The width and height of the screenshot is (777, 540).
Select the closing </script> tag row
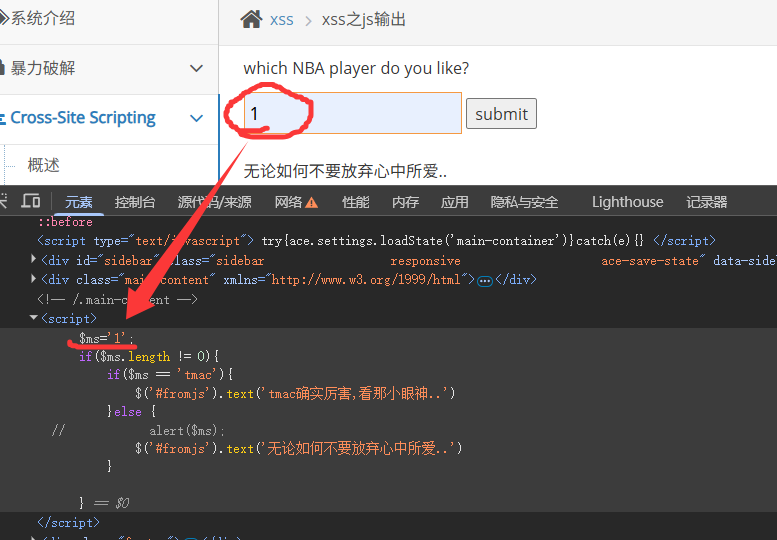[x=68, y=523]
